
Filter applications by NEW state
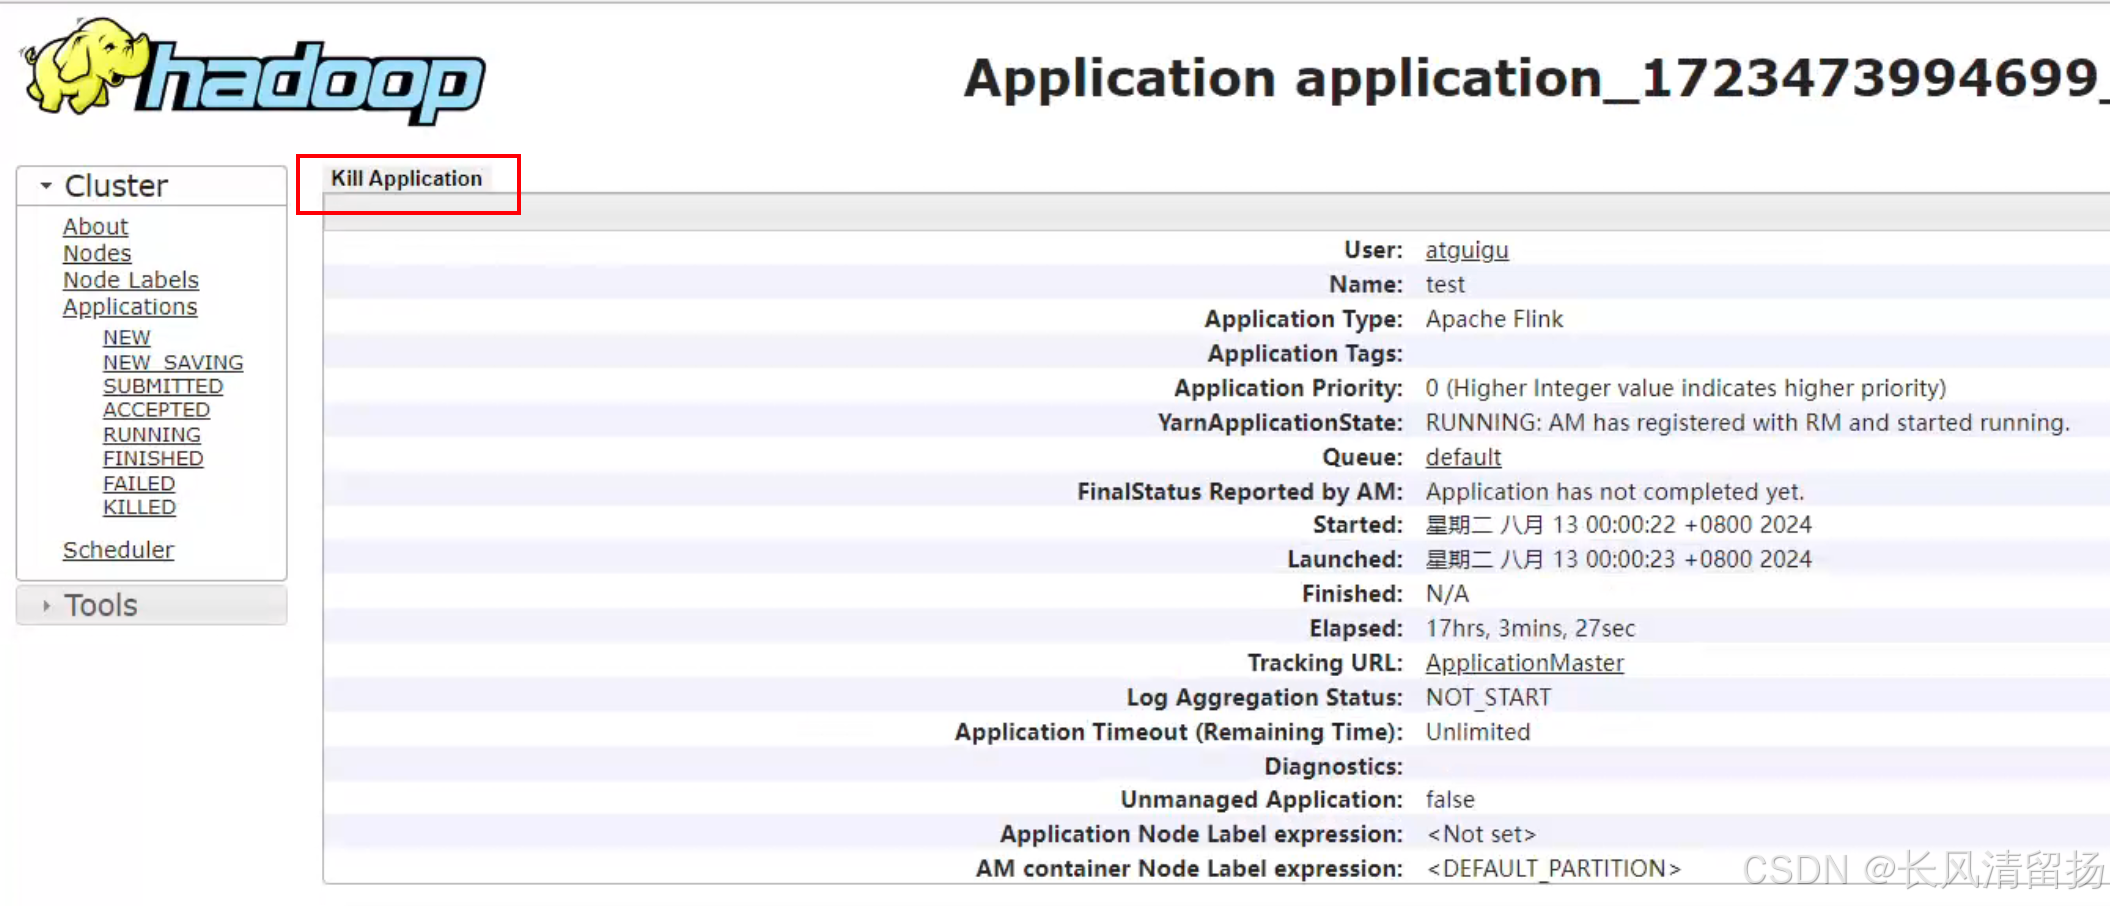point(127,338)
